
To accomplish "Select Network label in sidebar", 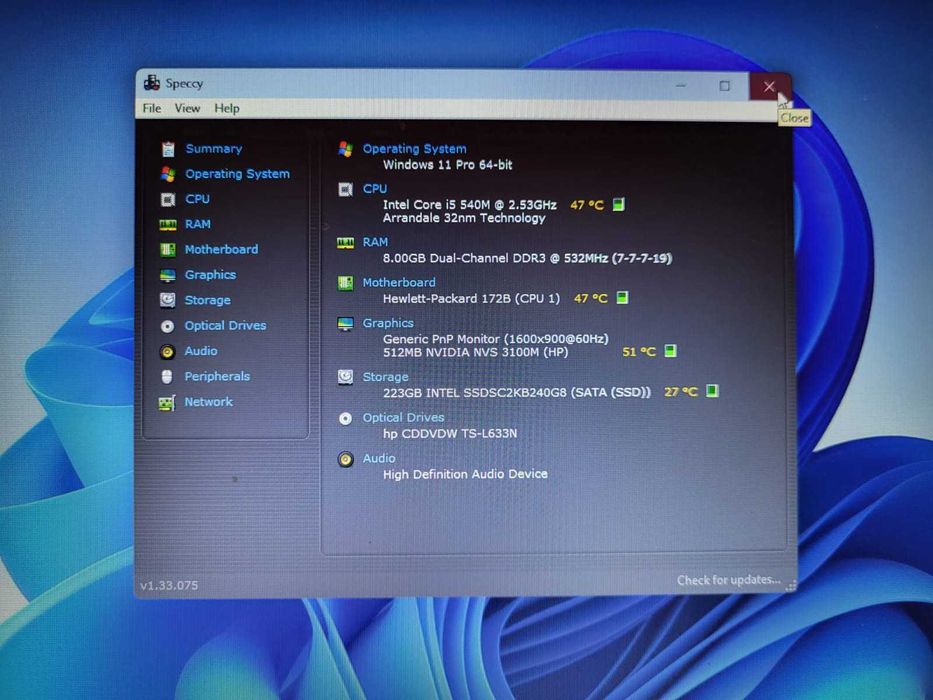I will 208,402.
